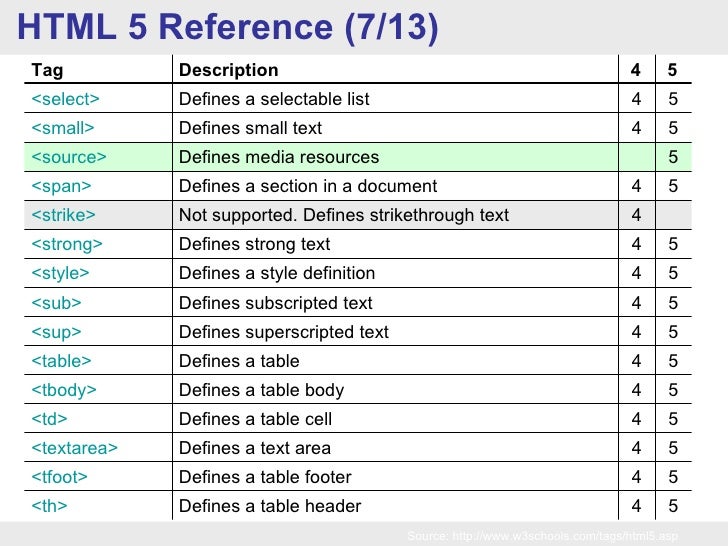Viewport: 728px width, 546px height.
Task: Open the <tfoot> tag link
Action: pyautogui.click(x=59, y=477)
